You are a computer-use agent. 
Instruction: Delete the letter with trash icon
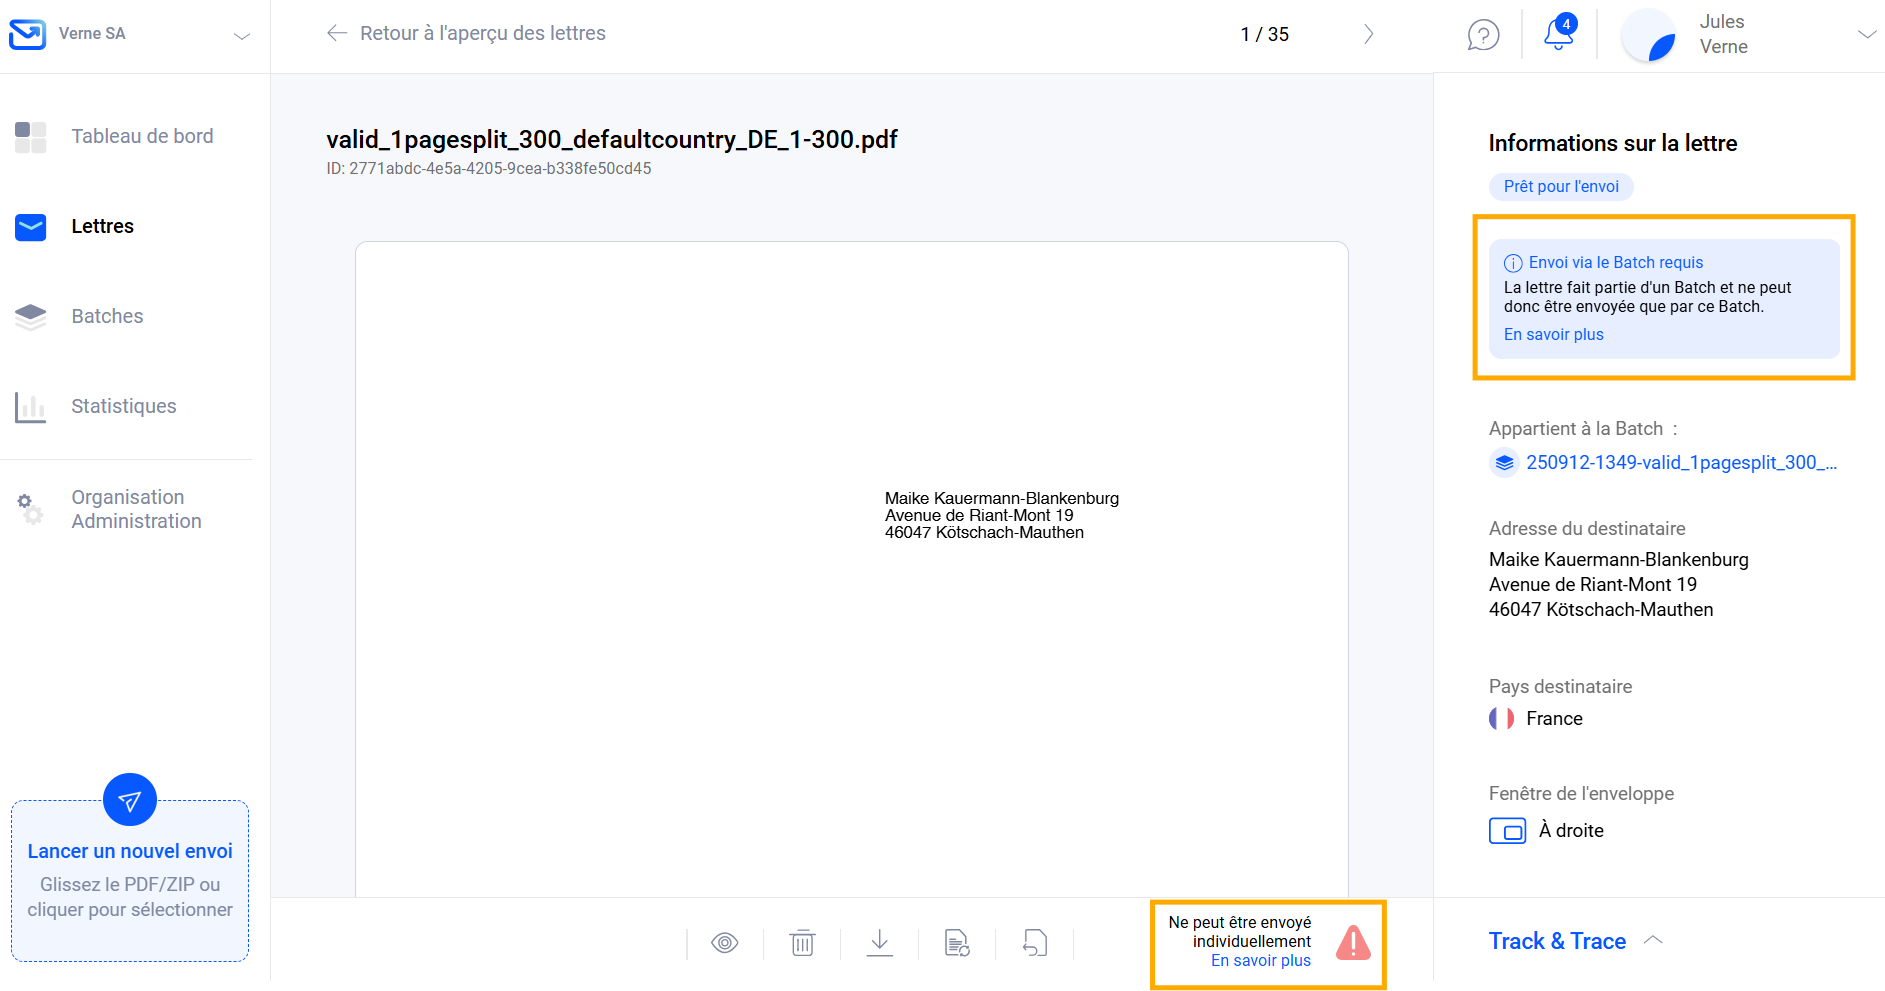coord(802,943)
